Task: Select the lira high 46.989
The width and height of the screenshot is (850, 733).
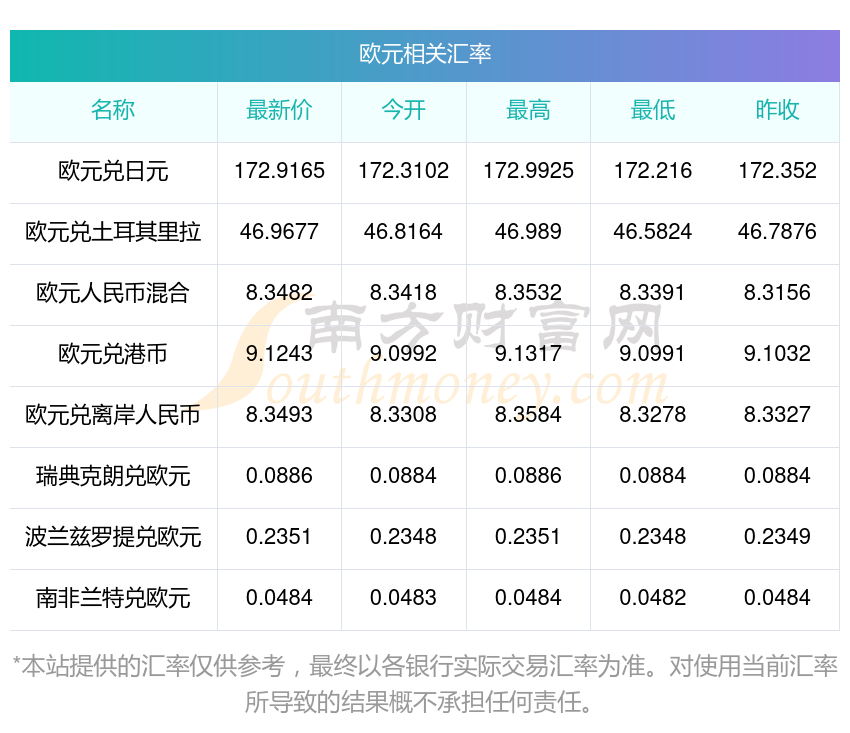Action: pyautogui.click(x=528, y=232)
